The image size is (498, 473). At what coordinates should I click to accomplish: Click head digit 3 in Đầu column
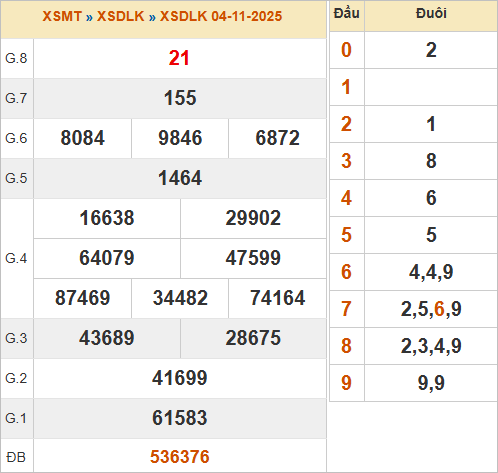pyautogui.click(x=346, y=161)
